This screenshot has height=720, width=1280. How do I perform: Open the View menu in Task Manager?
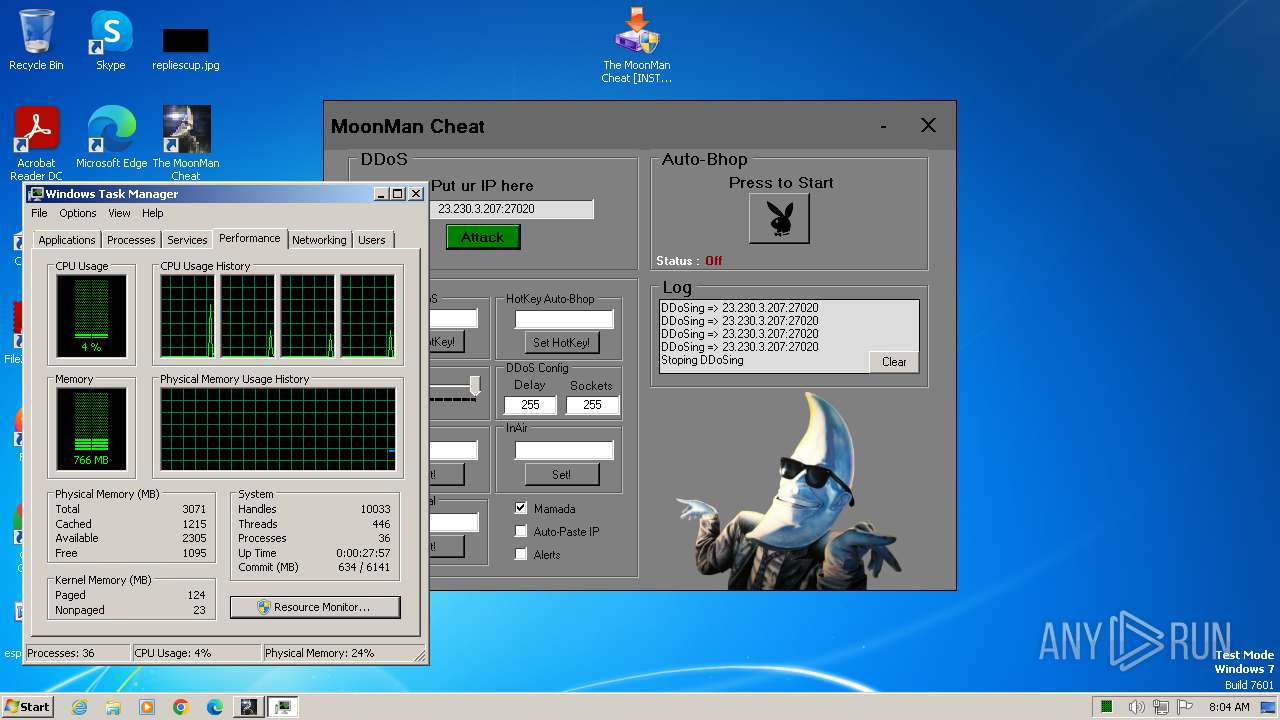[119, 213]
